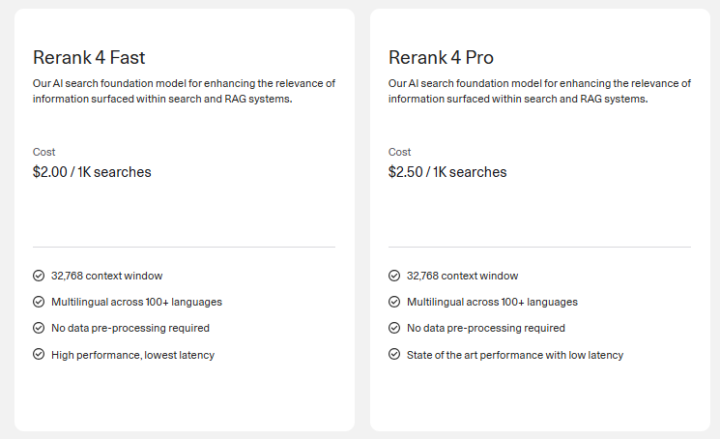
Task: Click checkmark beside State of the art performance
Action: (395, 354)
